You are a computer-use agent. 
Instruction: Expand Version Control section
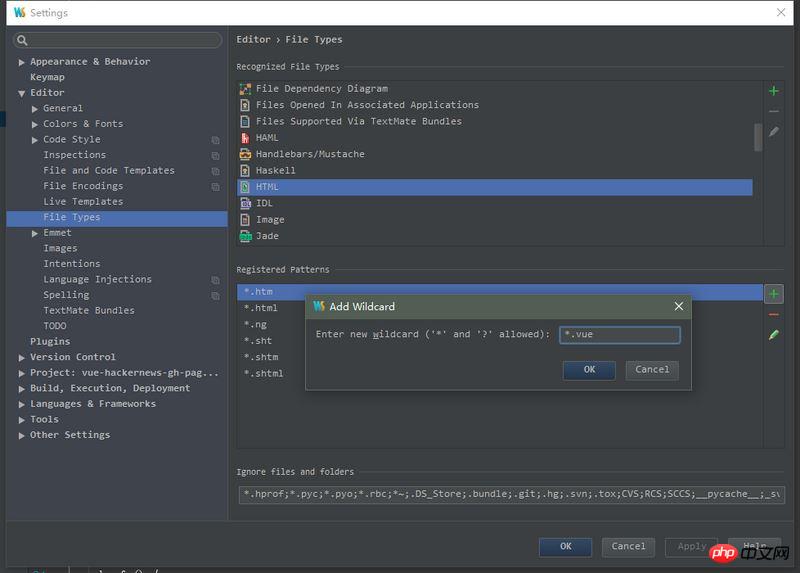coord(21,358)
